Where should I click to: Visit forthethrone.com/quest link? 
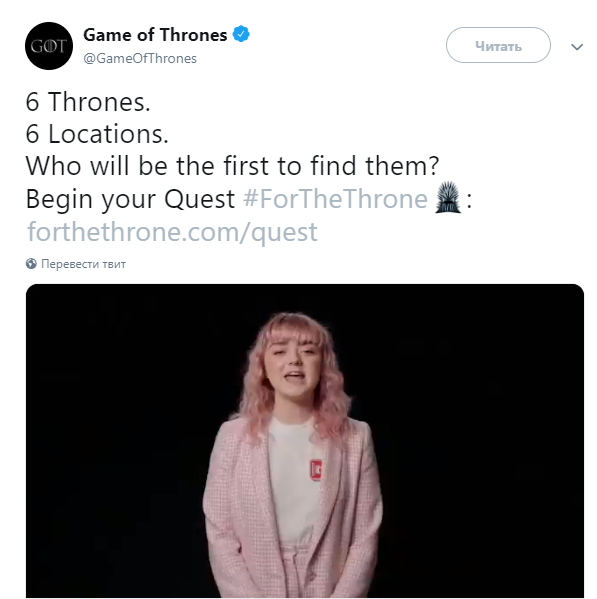coord(172,232)
